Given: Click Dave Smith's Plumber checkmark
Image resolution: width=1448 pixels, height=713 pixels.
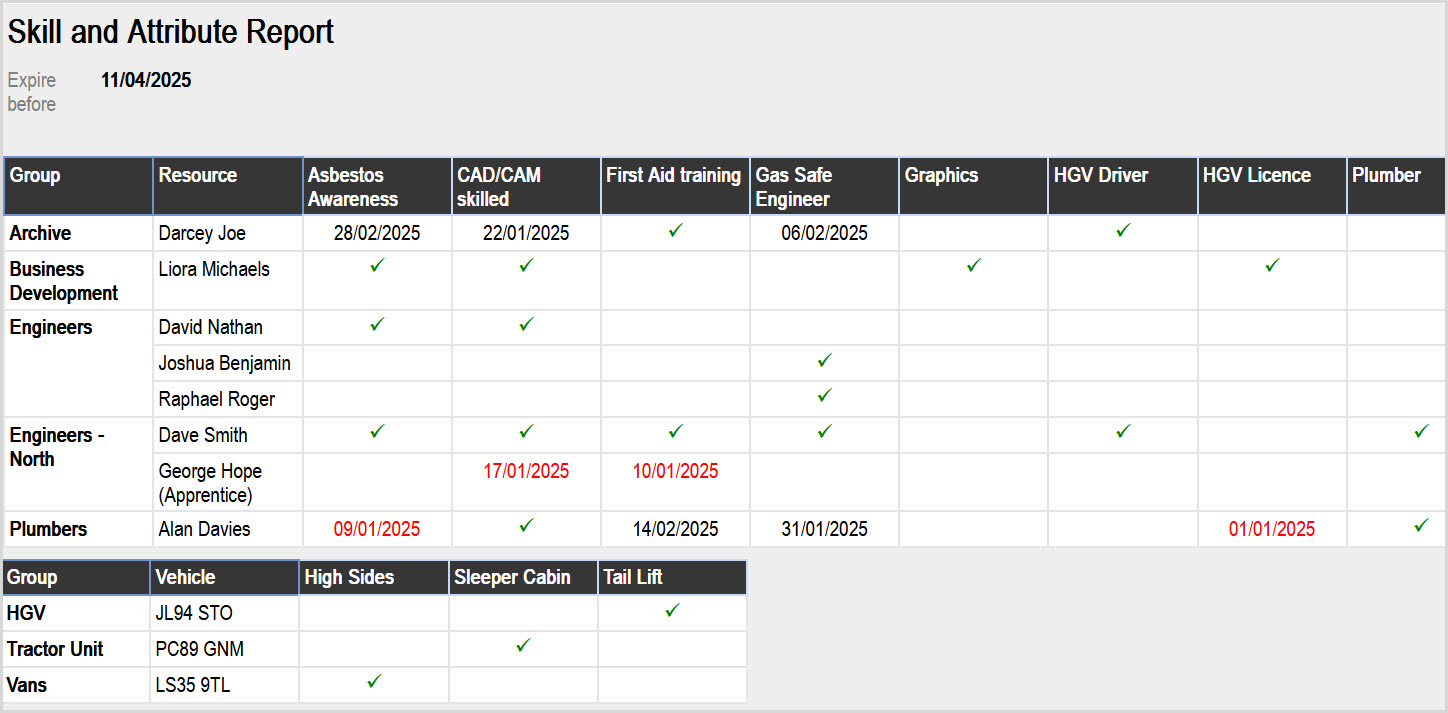Looking at the screenshot, I should click(x=1421, y=432).
